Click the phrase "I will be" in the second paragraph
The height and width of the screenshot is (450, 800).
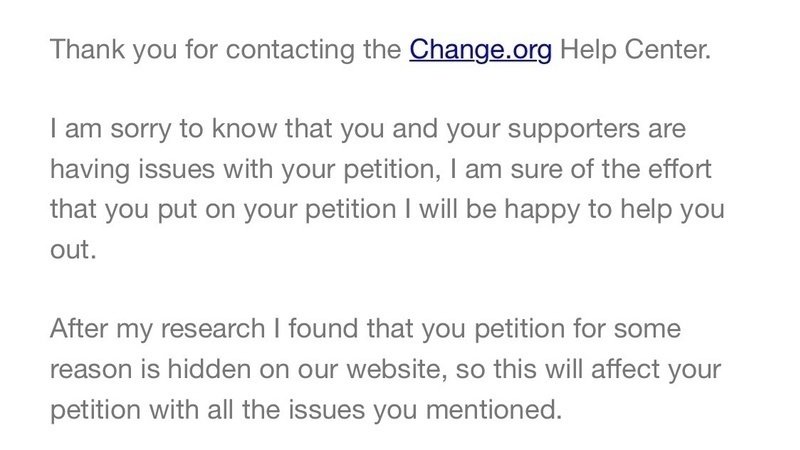[x=456, y=211]
